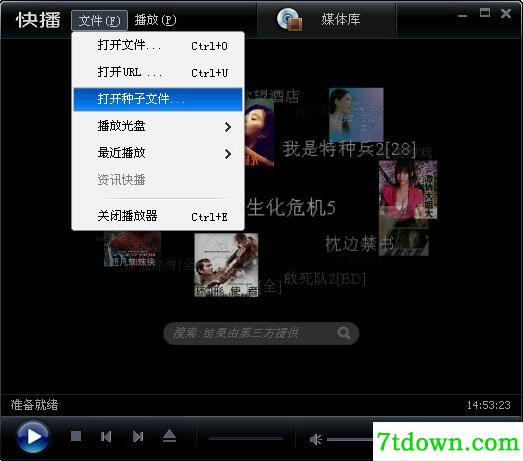This screenshot has width=523, height=461.
Task: Adjust the volume slider
Action: 350,439
